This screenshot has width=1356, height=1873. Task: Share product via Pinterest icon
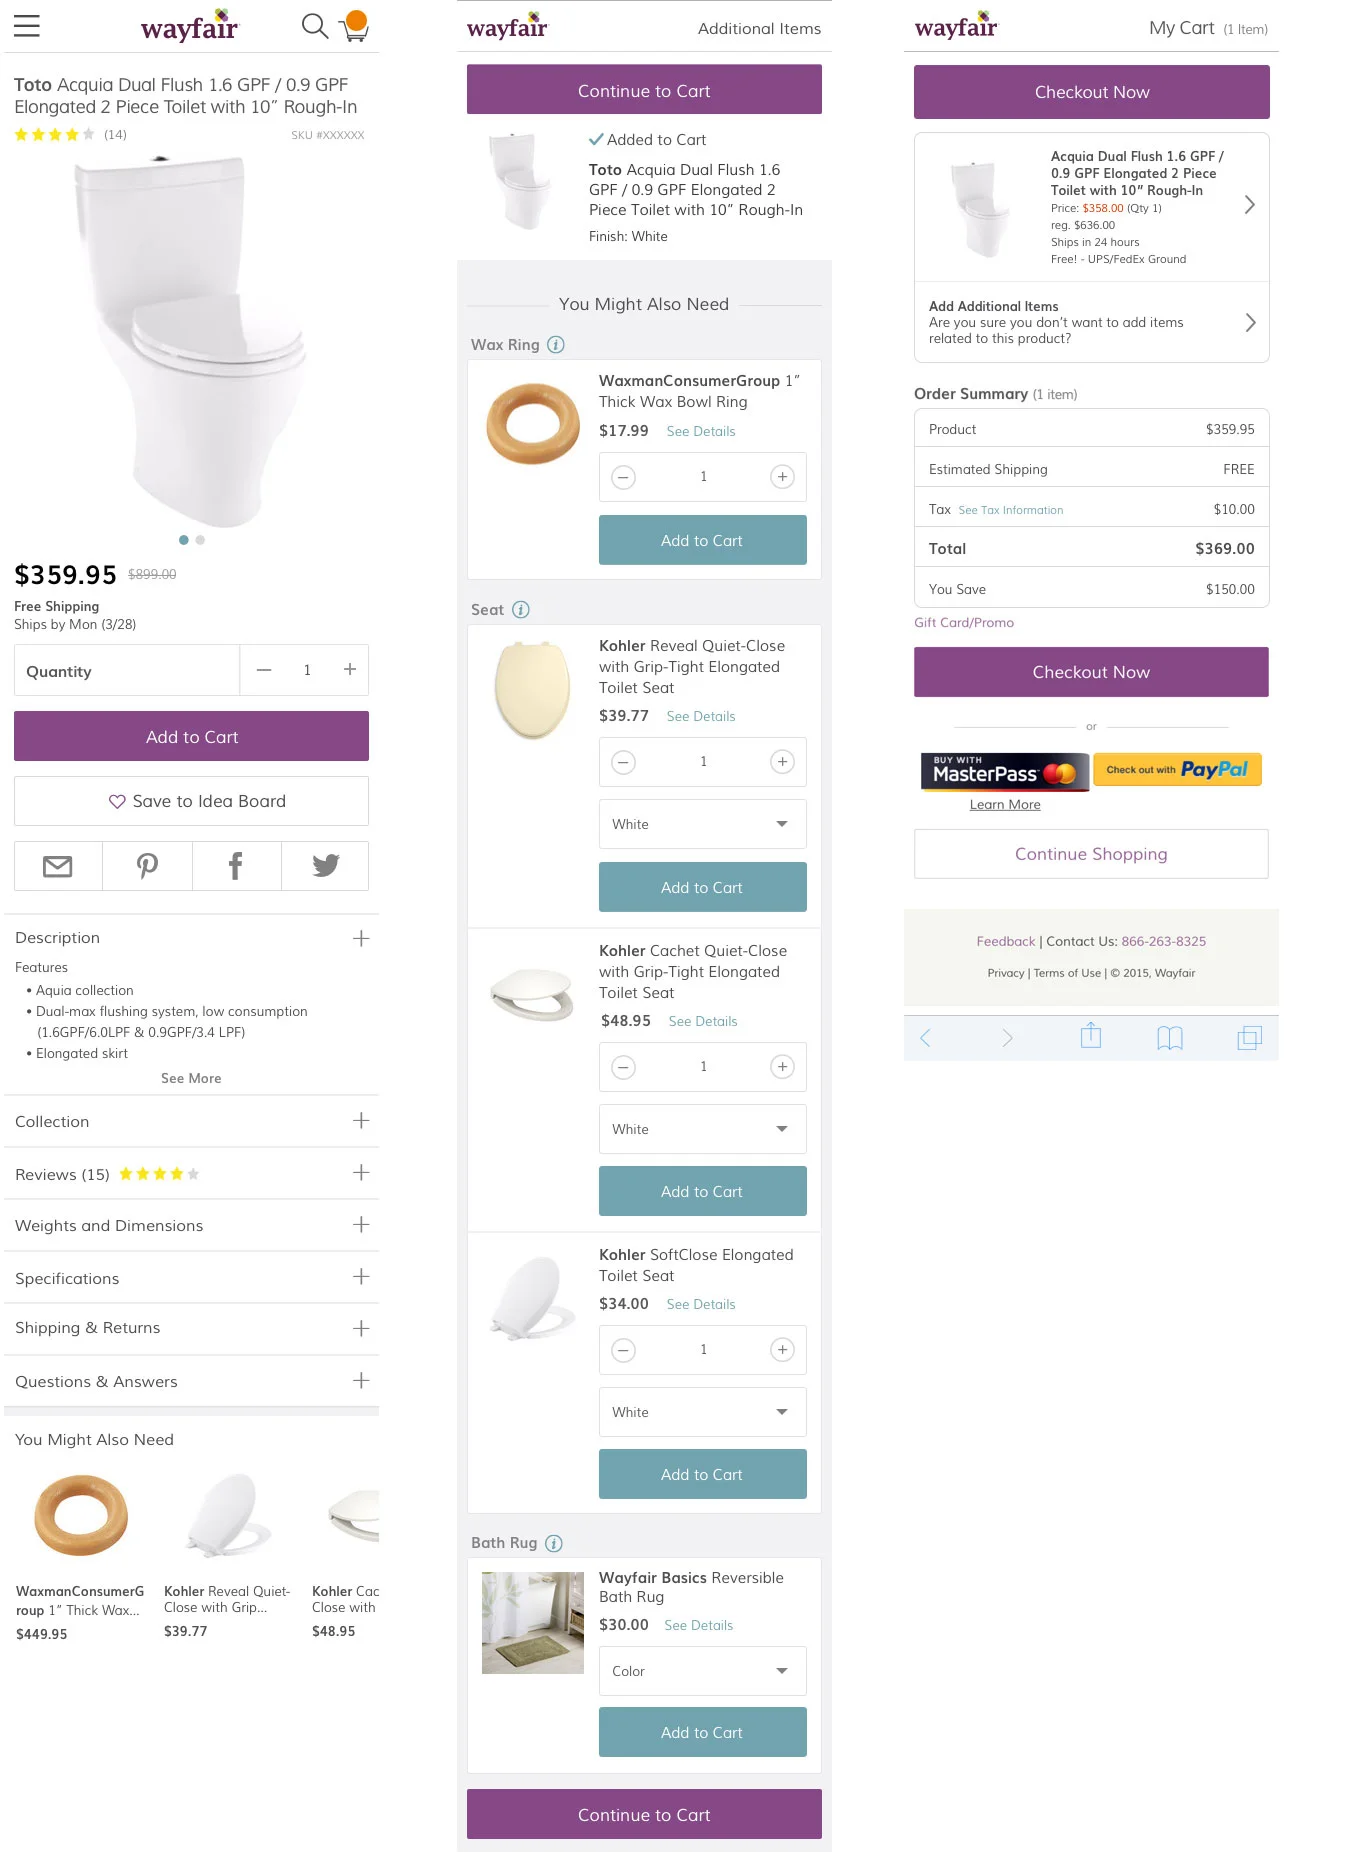[147, 866]
